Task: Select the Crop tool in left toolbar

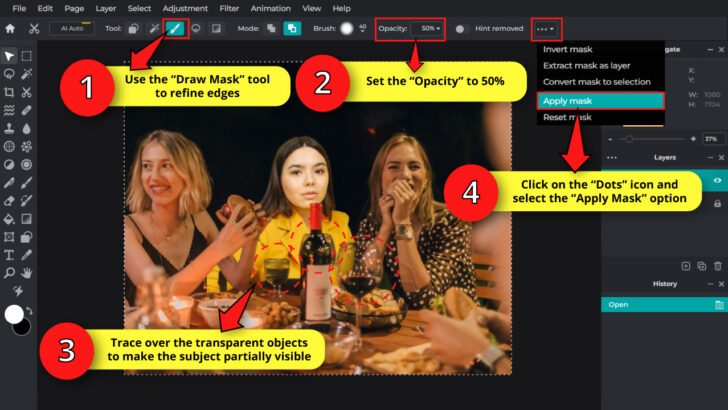Action: (x=9, y=90)
